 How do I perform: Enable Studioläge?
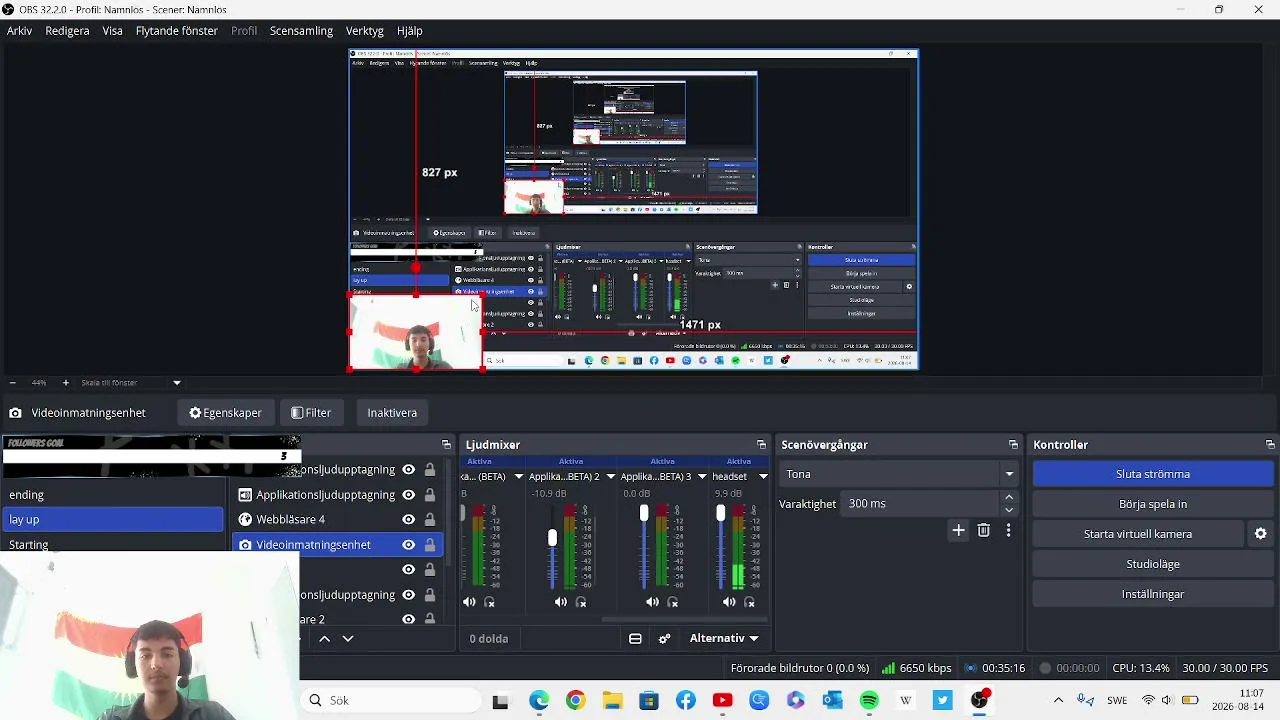(1153, 564)
